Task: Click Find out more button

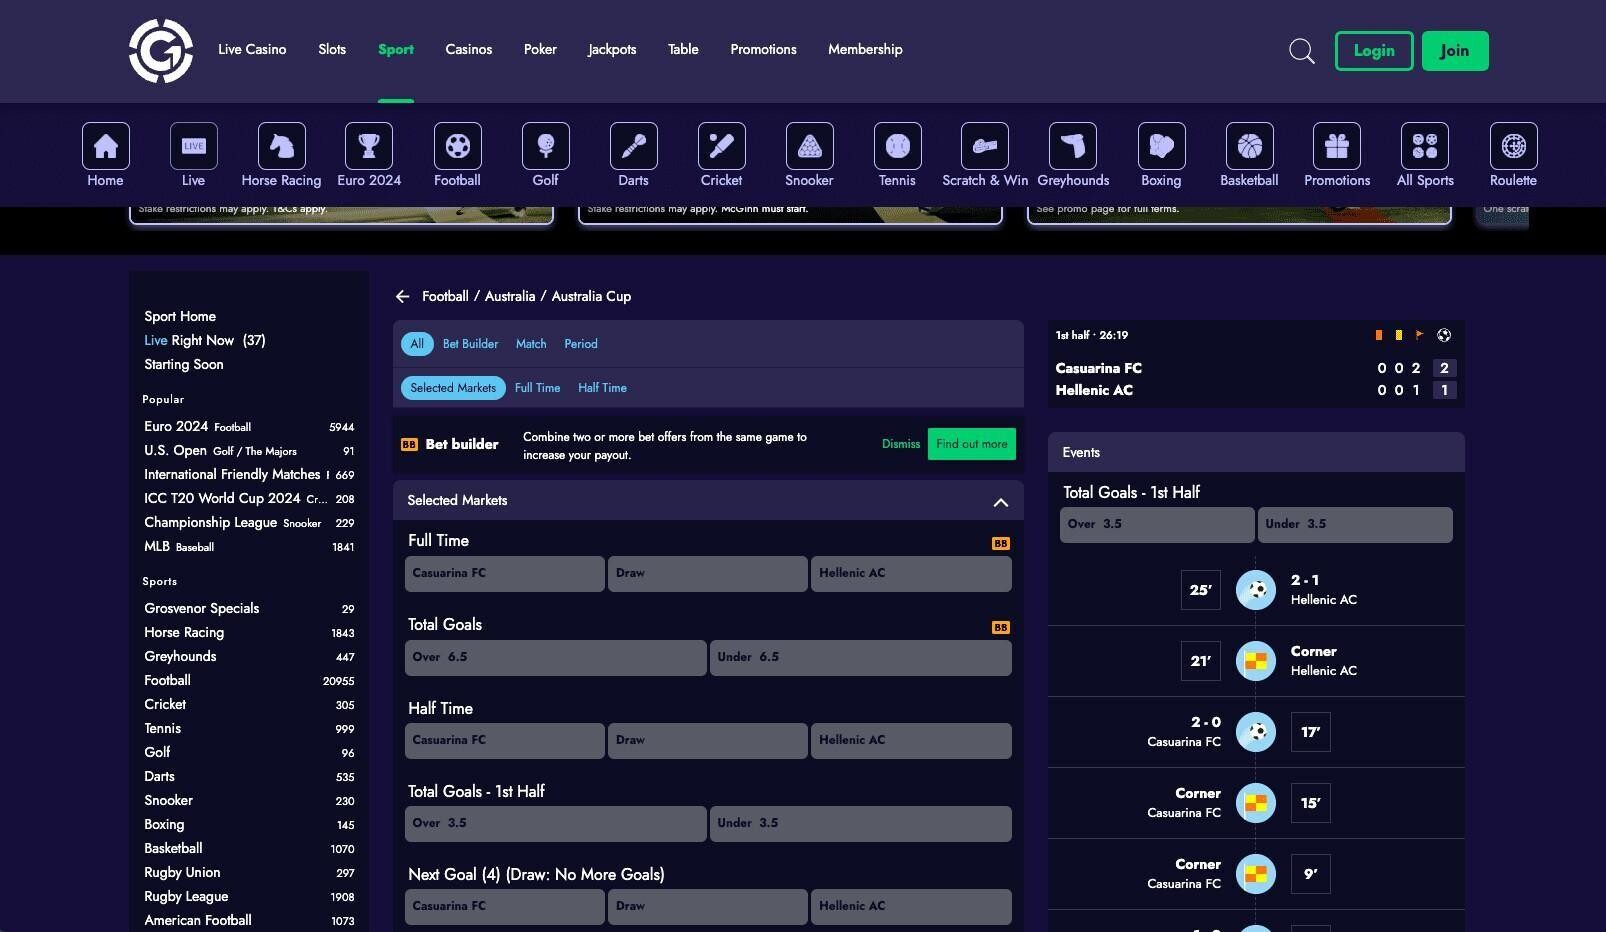Action: [x=972, y=444]
